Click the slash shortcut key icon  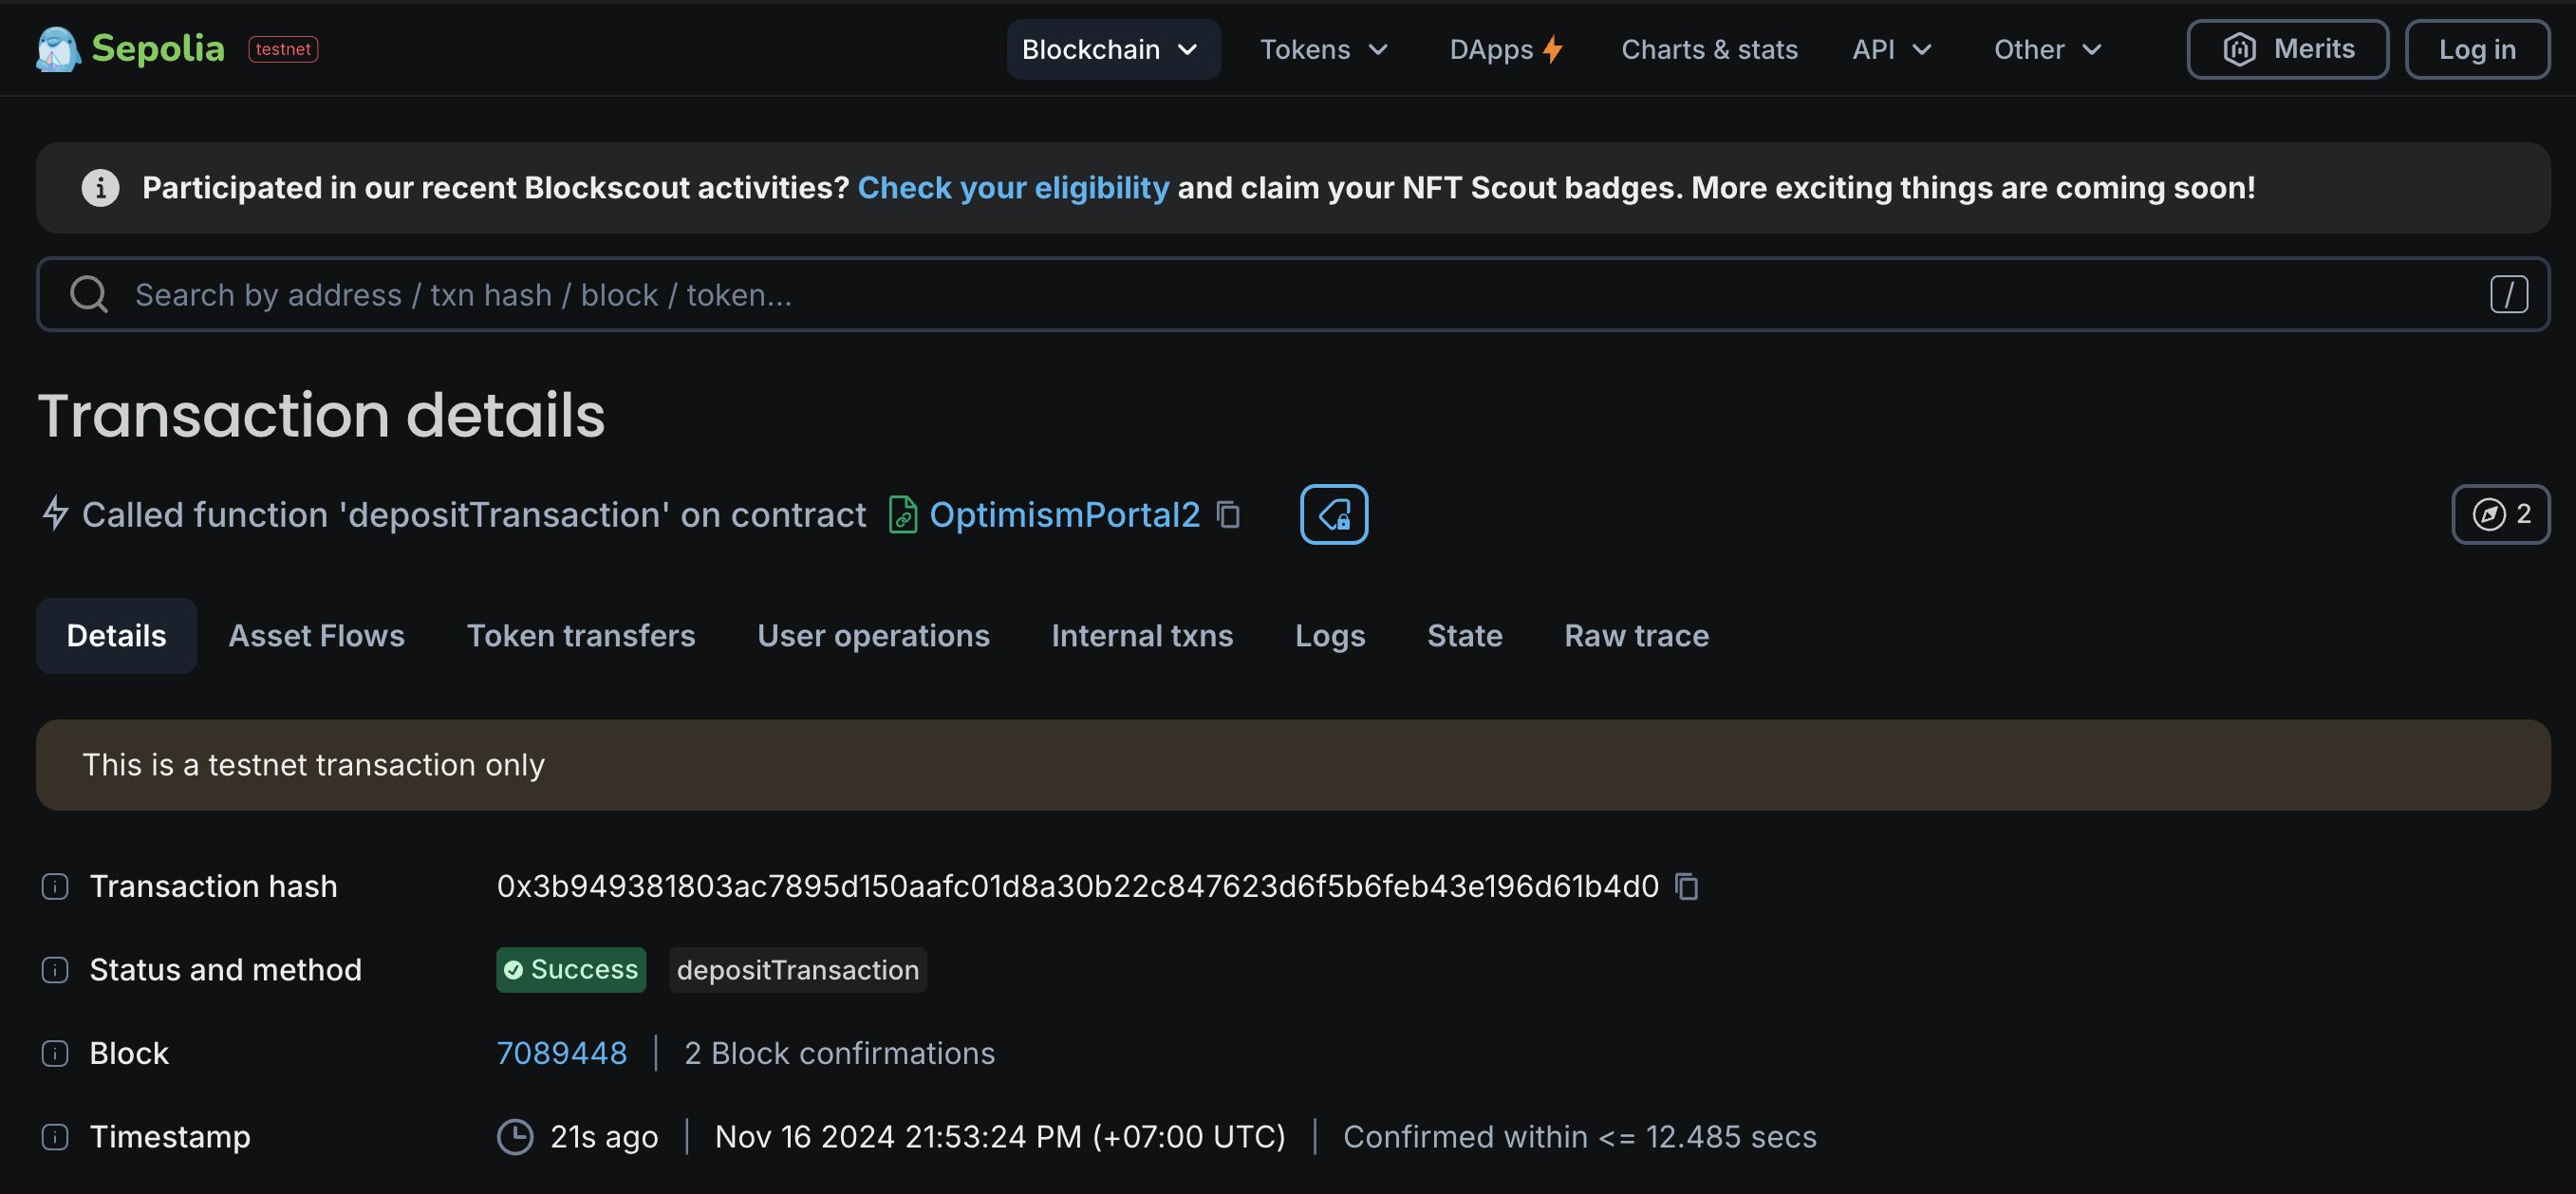click(x=2508, y=294)
